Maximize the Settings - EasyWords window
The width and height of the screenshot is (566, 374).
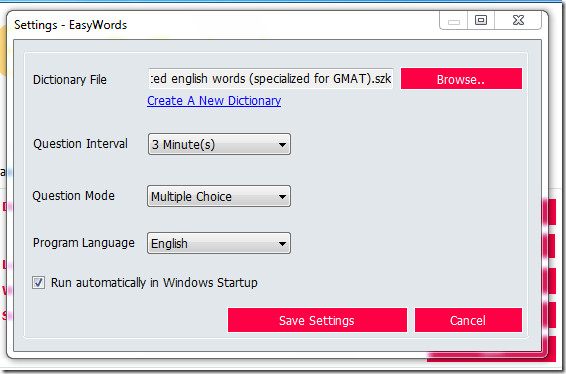point(481,20)
